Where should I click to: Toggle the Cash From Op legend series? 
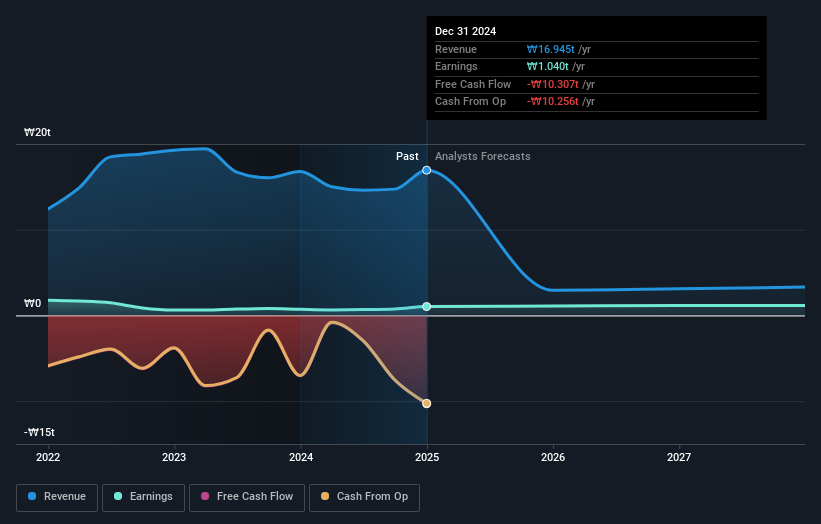(x=364, y=497)
